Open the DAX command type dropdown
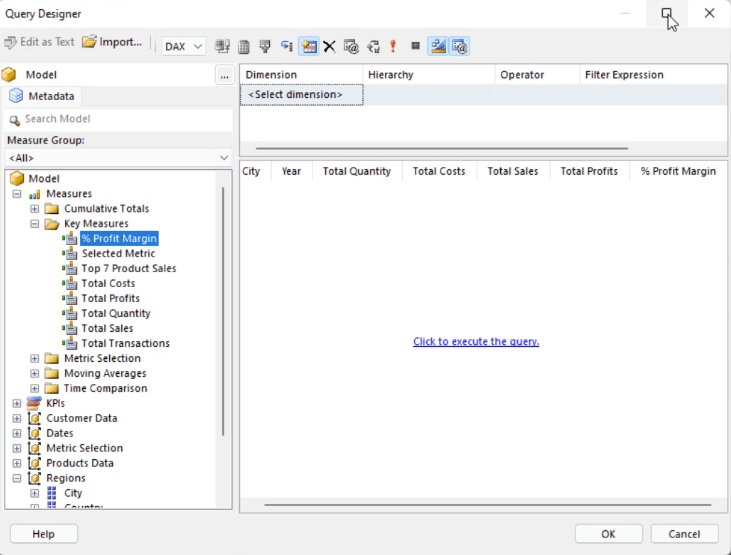731x555 pixels. (x=183, y=46)
